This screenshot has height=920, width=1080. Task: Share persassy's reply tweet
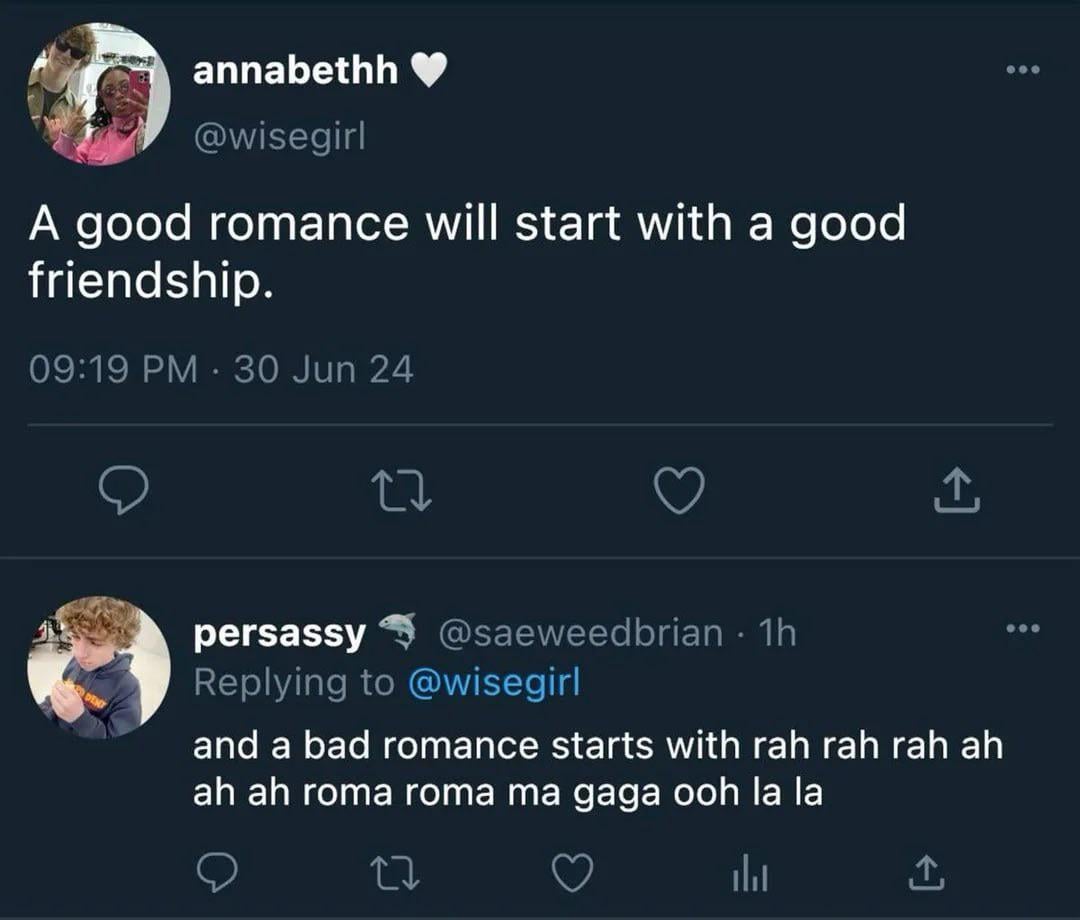[x=926, y=872]
